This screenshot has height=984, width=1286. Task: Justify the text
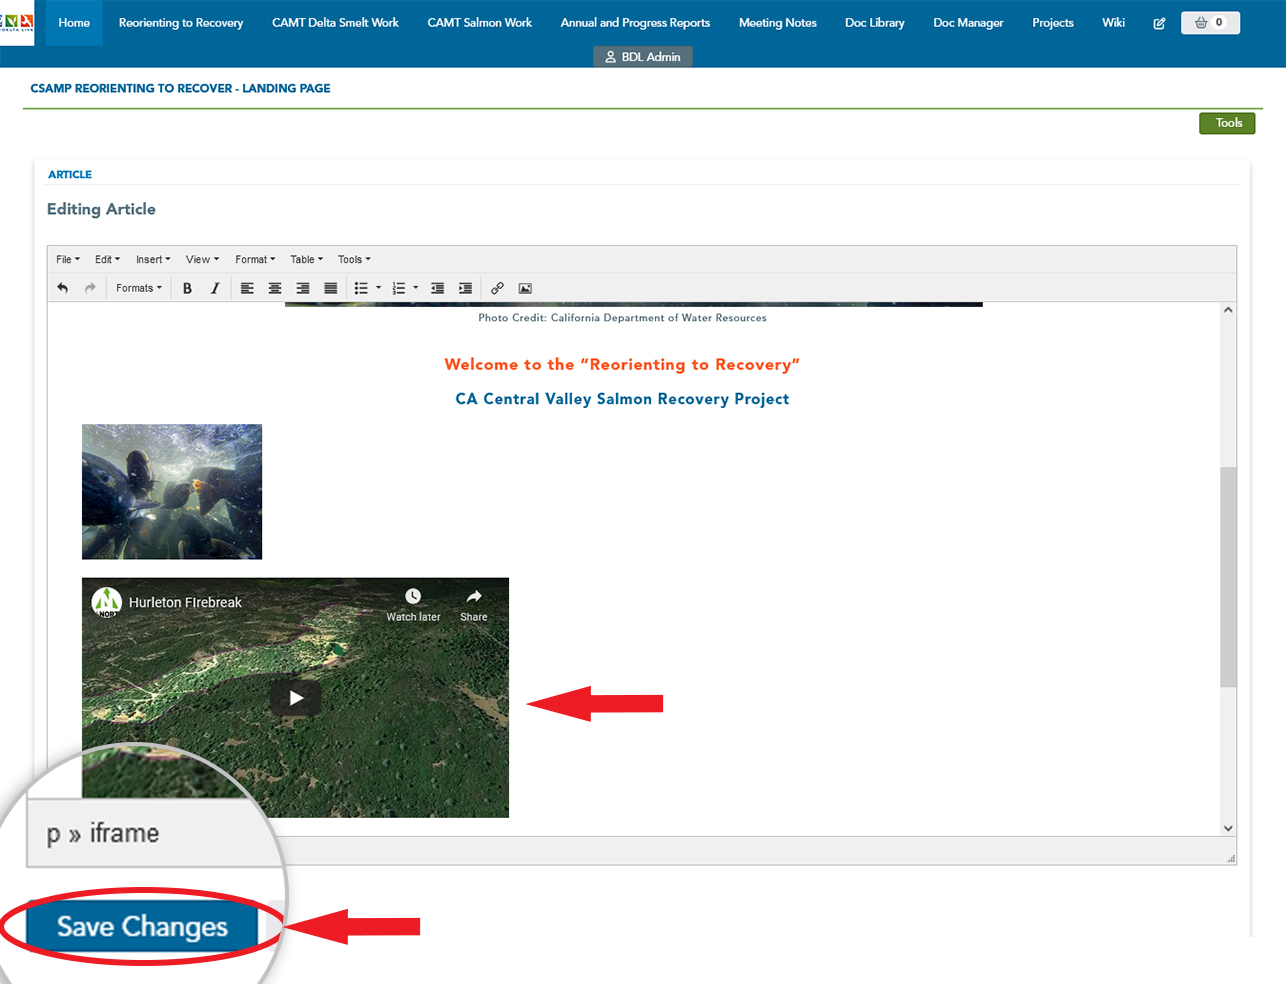pos(331,288)
